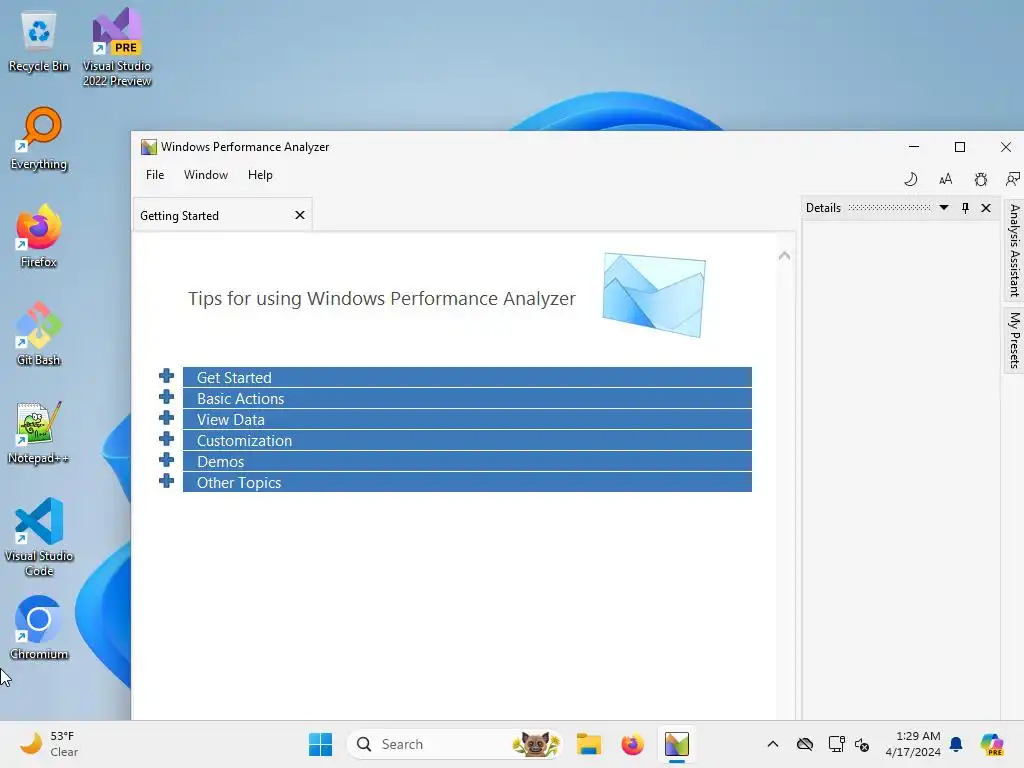The height and width of the screenshot is (768, 1024).
Task: Open the My Presets side tab
Action: (x=1014, y=340)
